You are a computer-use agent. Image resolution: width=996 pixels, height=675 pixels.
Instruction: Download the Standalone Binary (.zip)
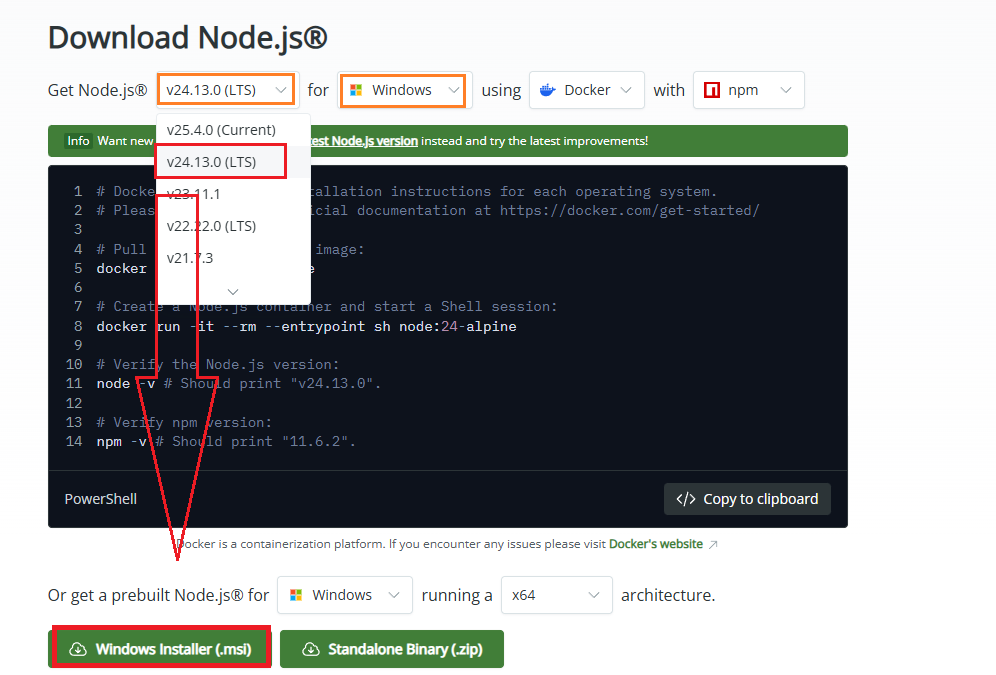392,649
